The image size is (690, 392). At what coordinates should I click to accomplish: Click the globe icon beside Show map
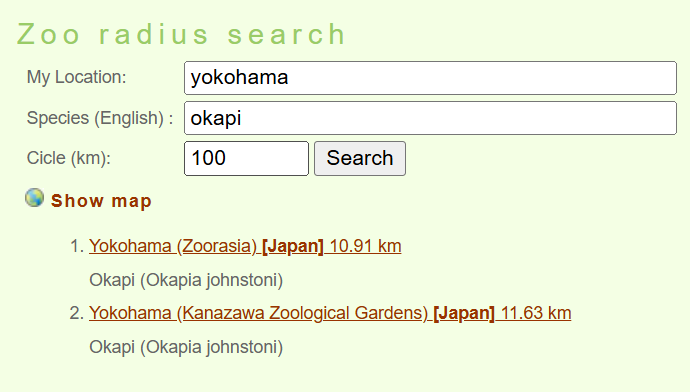(34, 198)
